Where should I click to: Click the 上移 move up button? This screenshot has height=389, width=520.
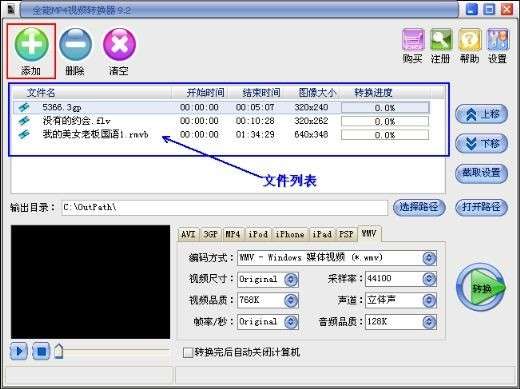click(481, 115)
